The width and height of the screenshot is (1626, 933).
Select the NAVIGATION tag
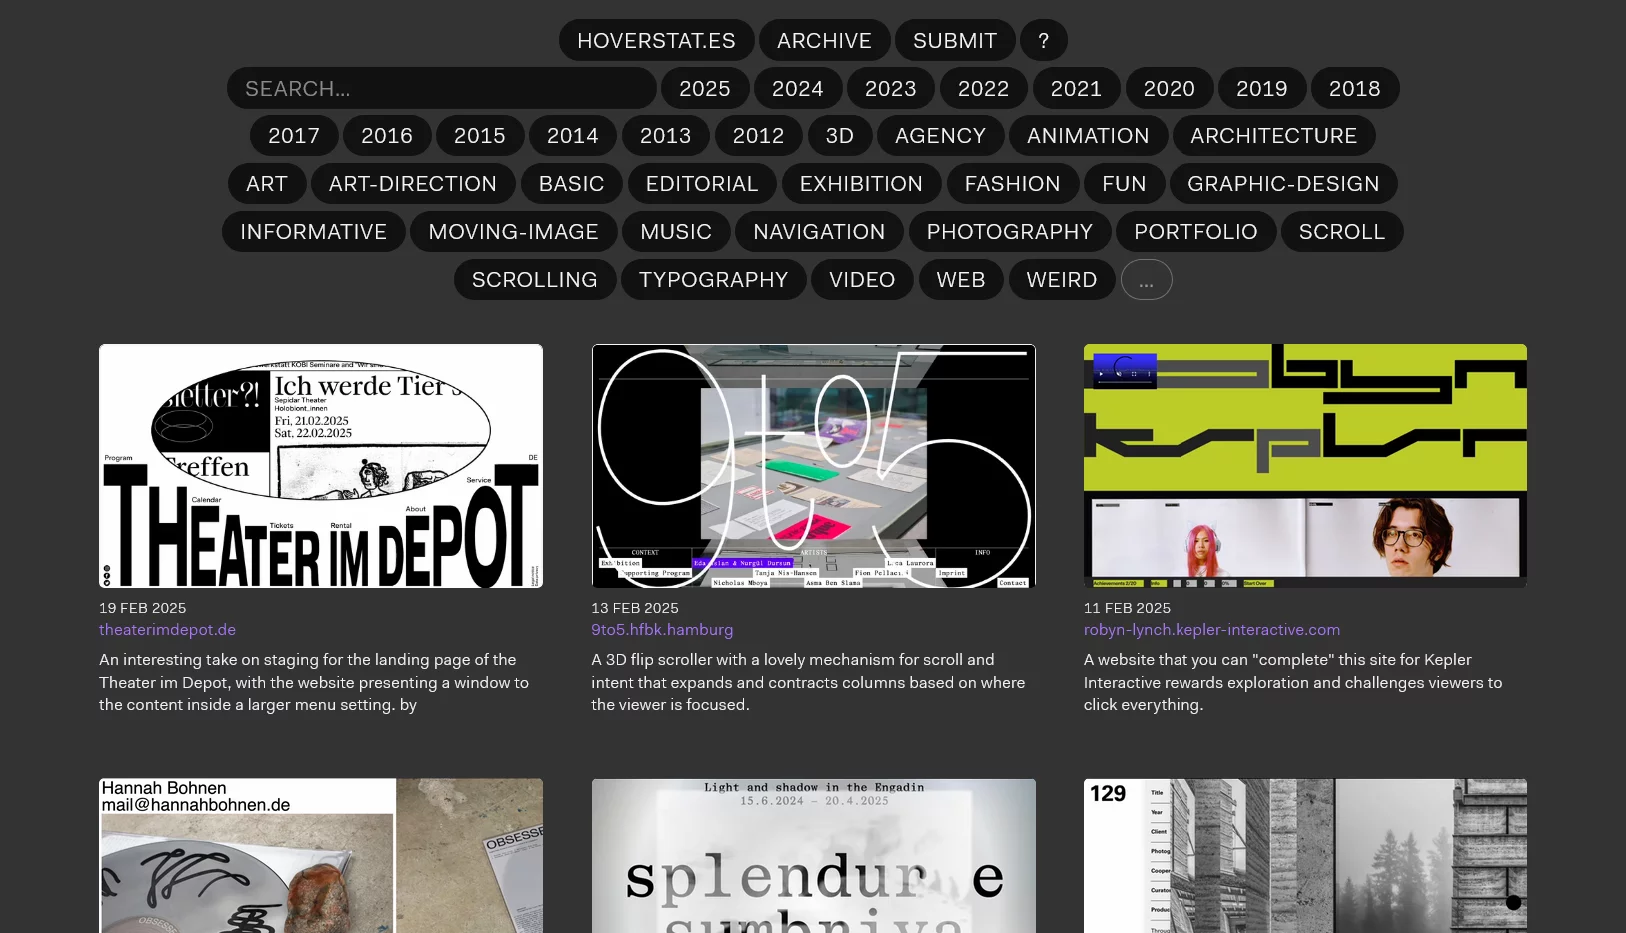tap(820, 231)
